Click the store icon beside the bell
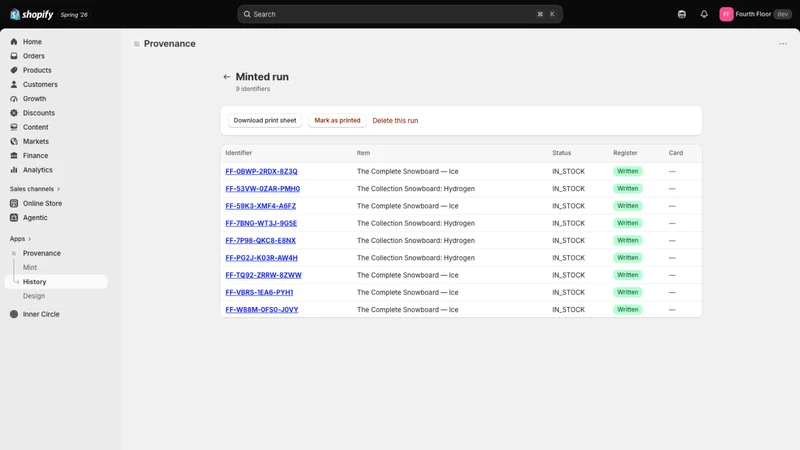 point(682,14)
